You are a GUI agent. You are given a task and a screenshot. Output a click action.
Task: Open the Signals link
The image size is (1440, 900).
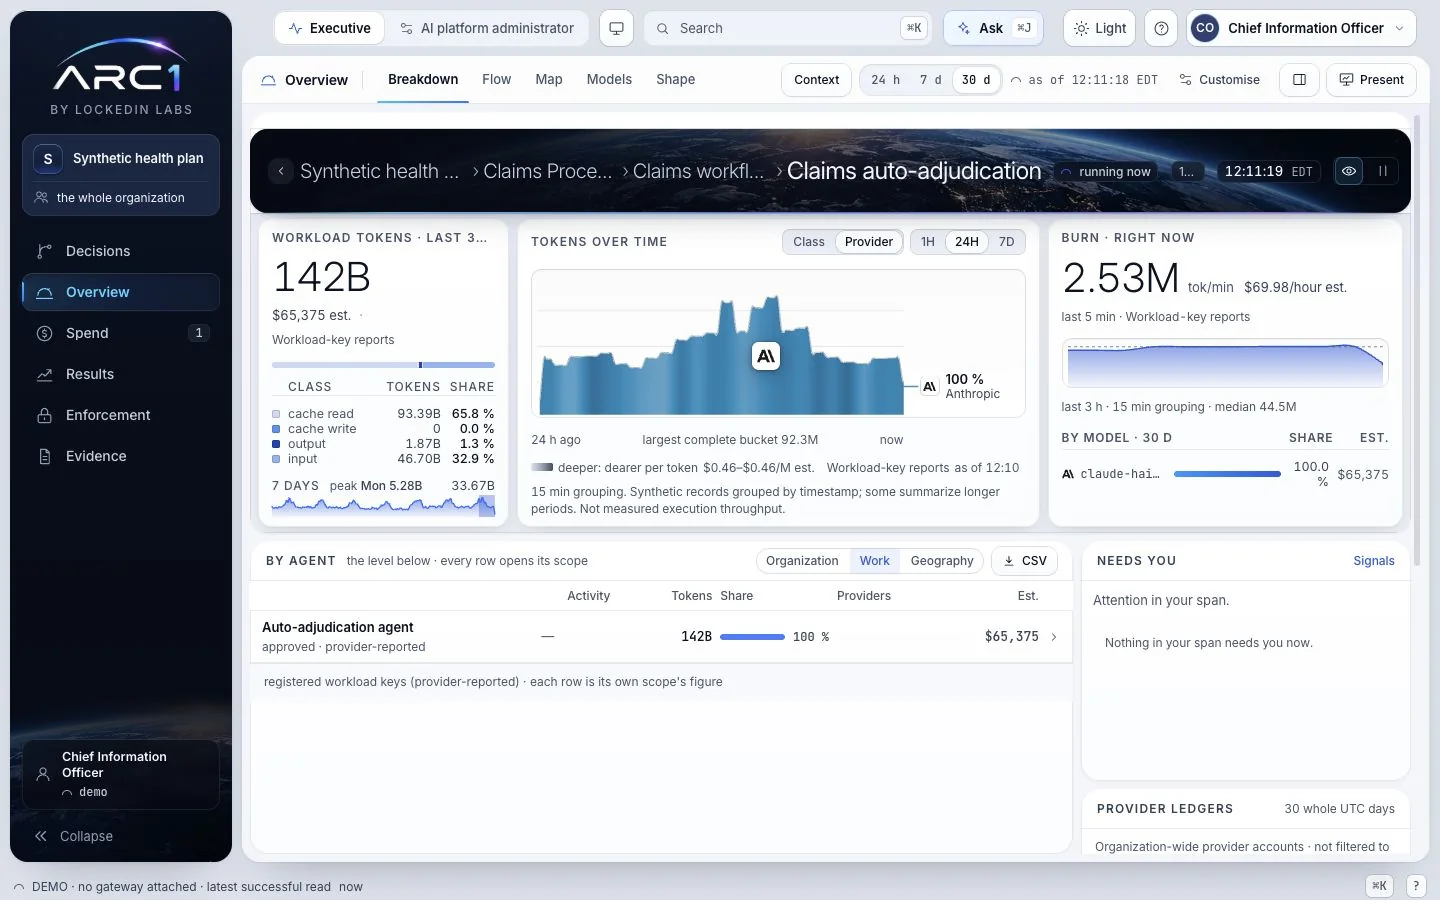tap(1373, 561)
